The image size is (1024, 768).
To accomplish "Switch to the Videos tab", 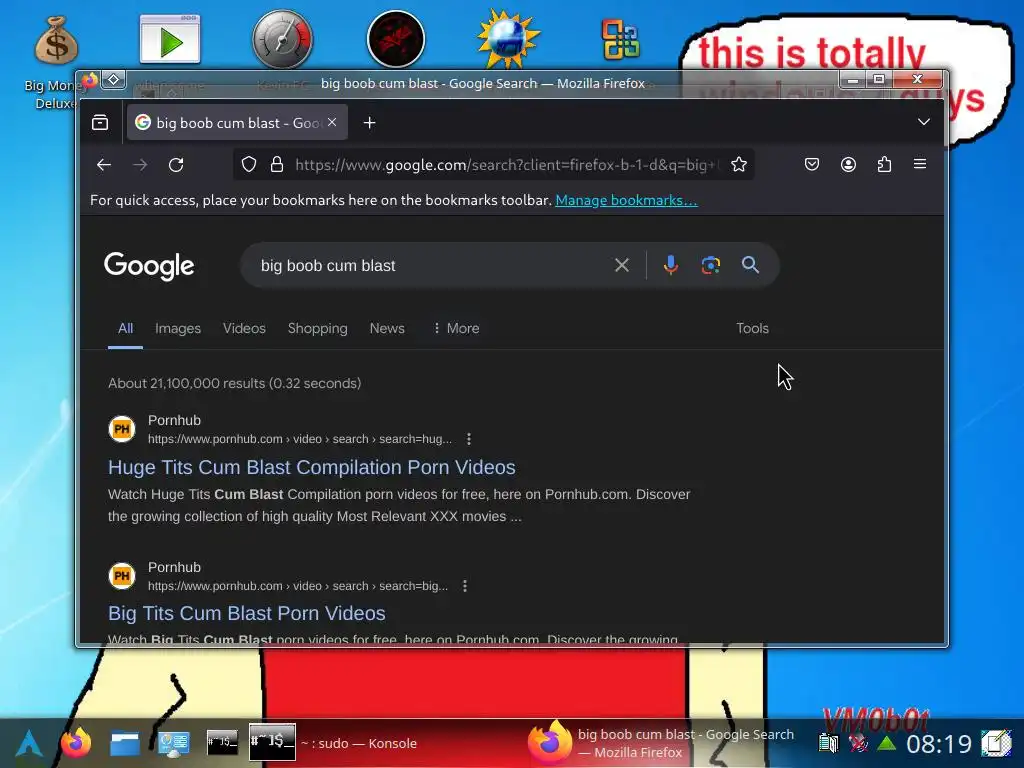I will (244, 328).
